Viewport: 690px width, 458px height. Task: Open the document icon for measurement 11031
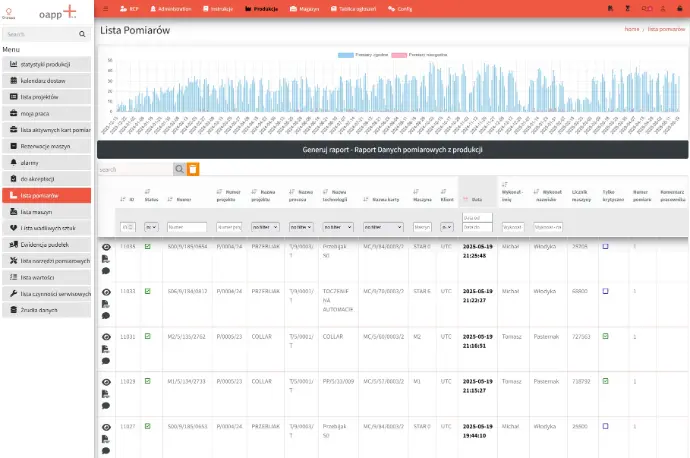click(x=106, y=349)
